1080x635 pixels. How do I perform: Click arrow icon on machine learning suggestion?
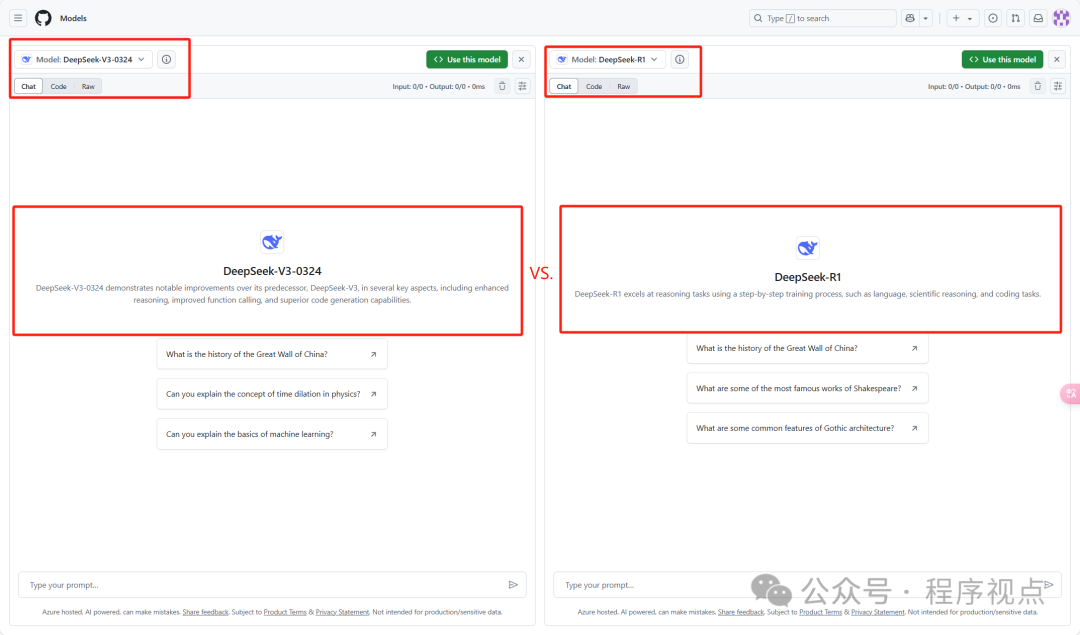click(373, 434)
